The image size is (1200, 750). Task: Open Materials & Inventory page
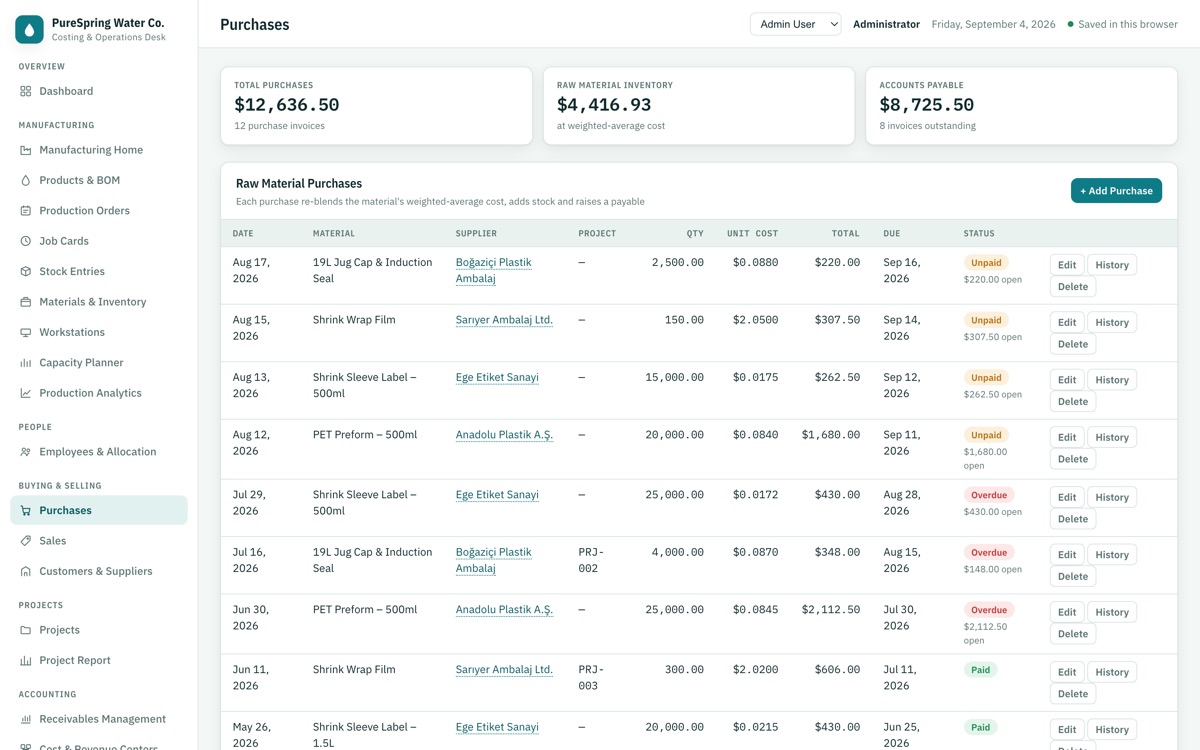pyautogui.click(x=99, y=302)
